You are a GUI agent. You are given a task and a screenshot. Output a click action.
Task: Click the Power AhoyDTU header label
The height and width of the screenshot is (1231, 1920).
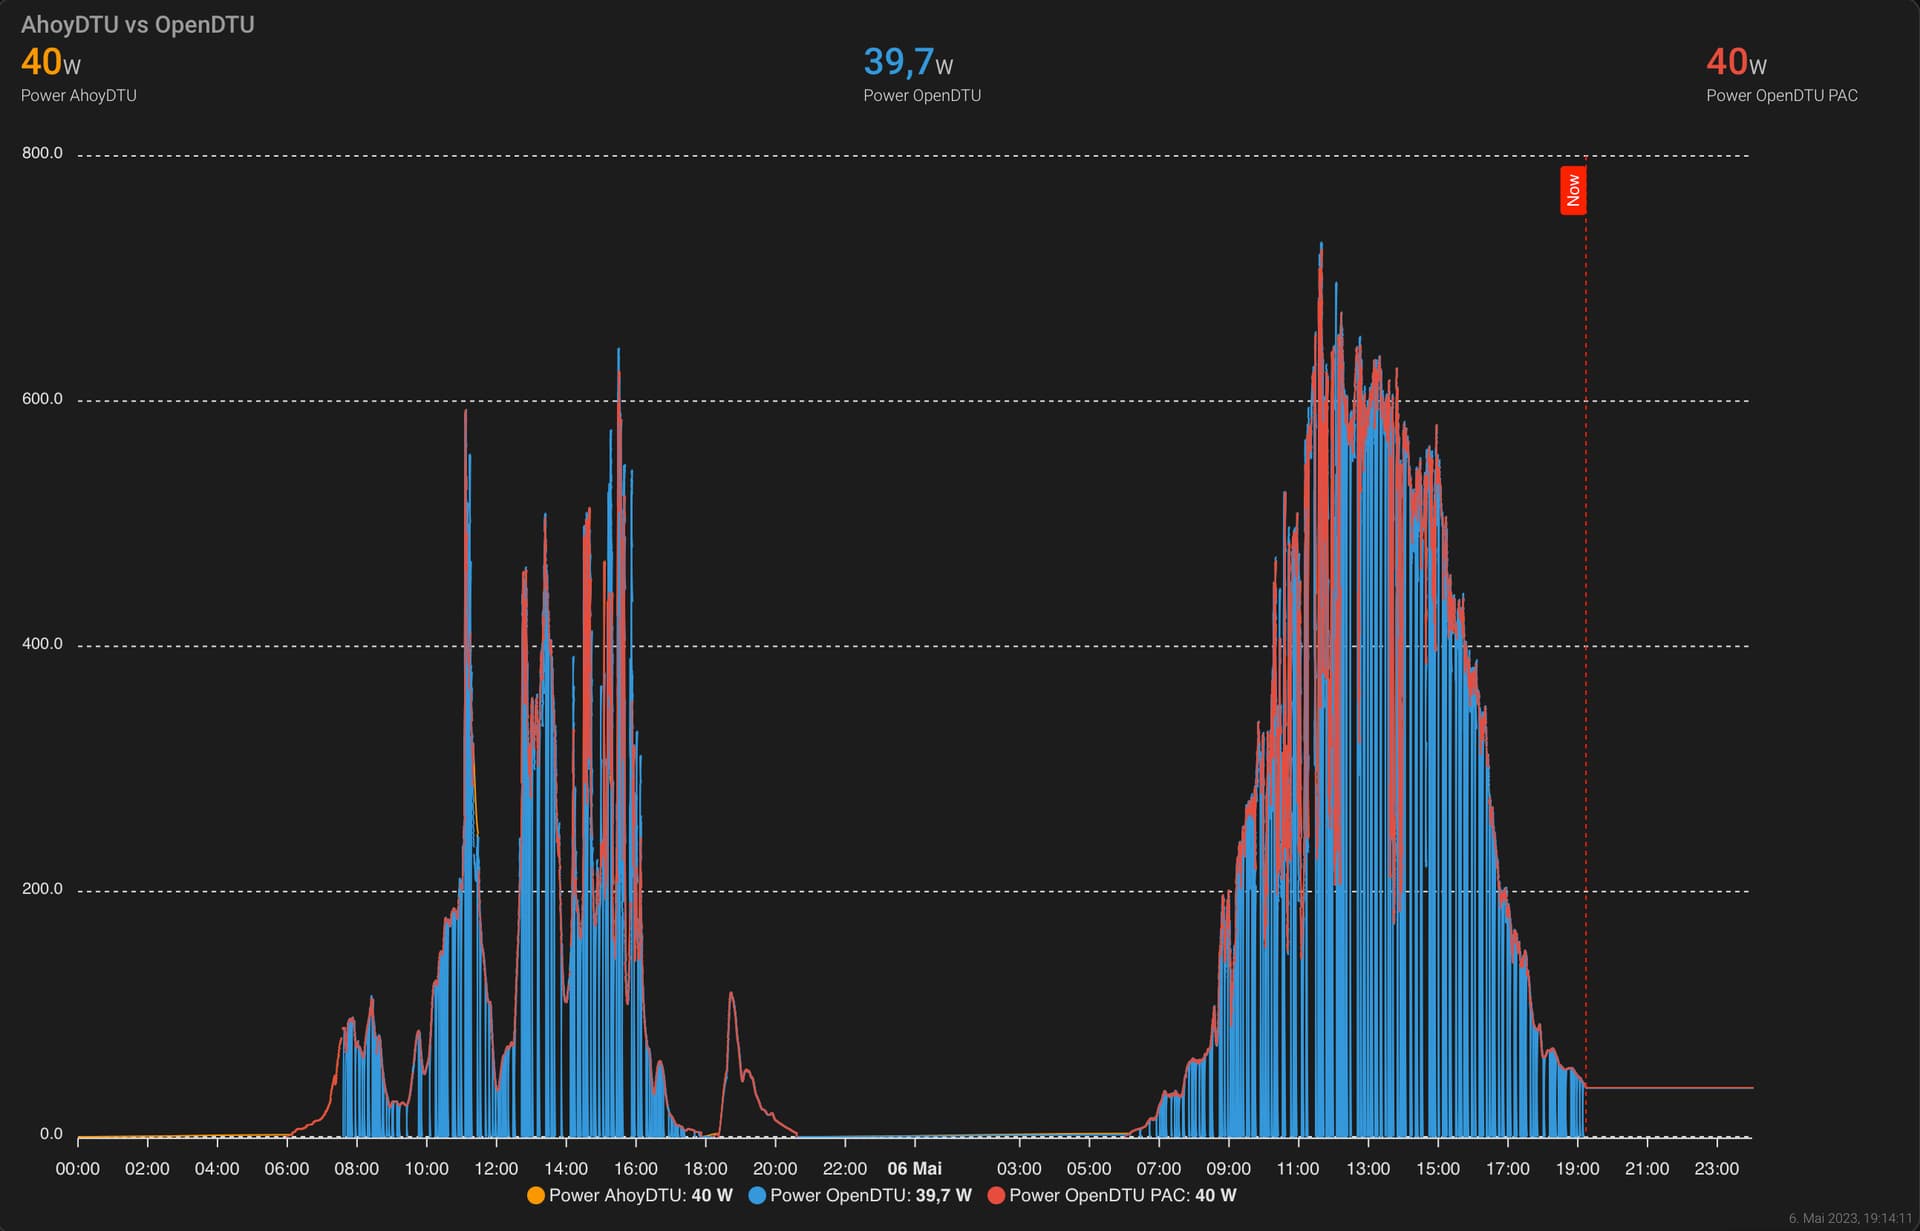tap(79, 96)
